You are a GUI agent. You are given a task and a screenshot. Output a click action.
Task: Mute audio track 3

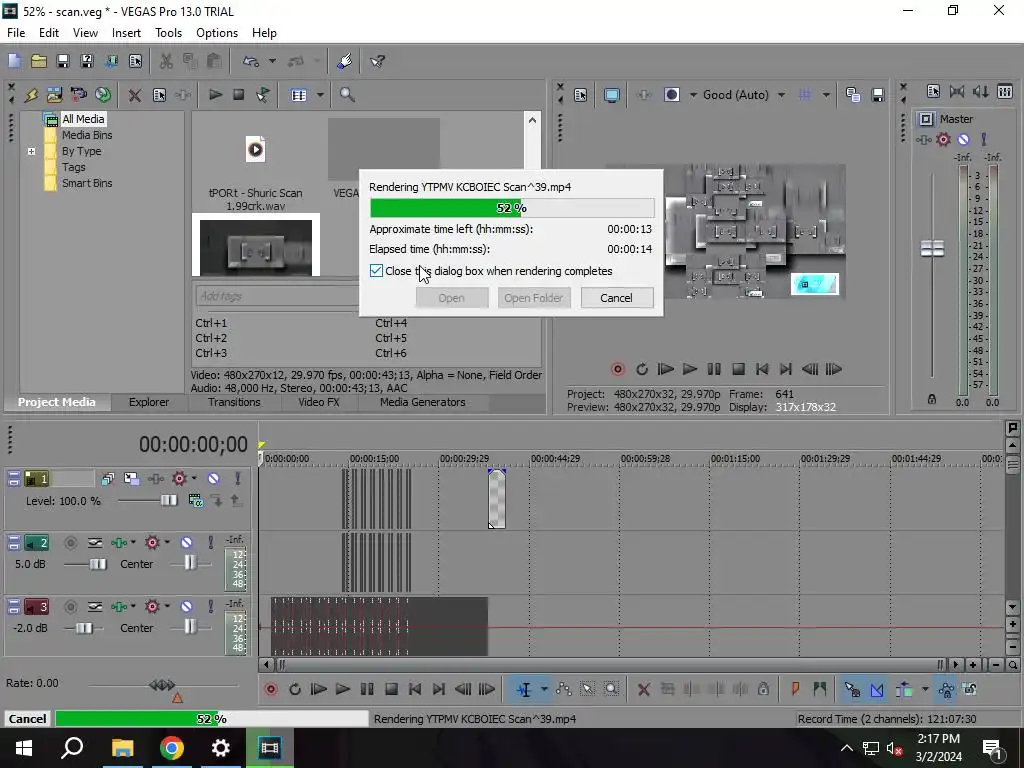point(186,607)
